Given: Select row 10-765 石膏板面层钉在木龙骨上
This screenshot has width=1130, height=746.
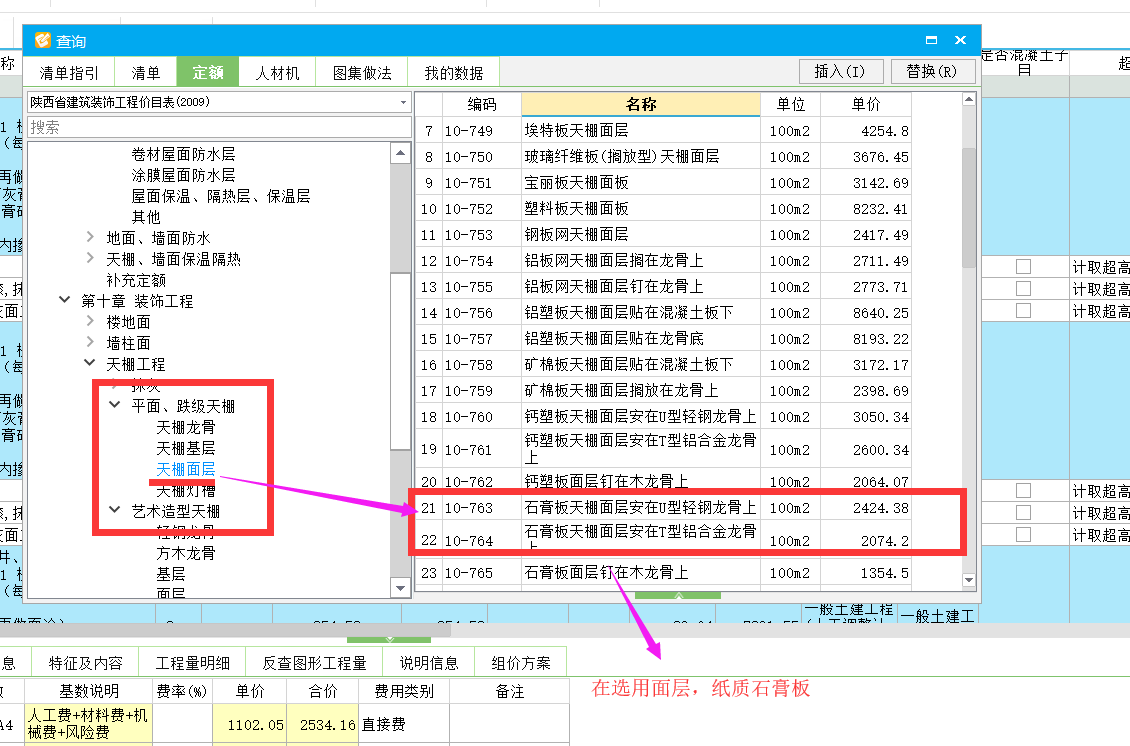Looking at the screenshot, I should 663,572.
